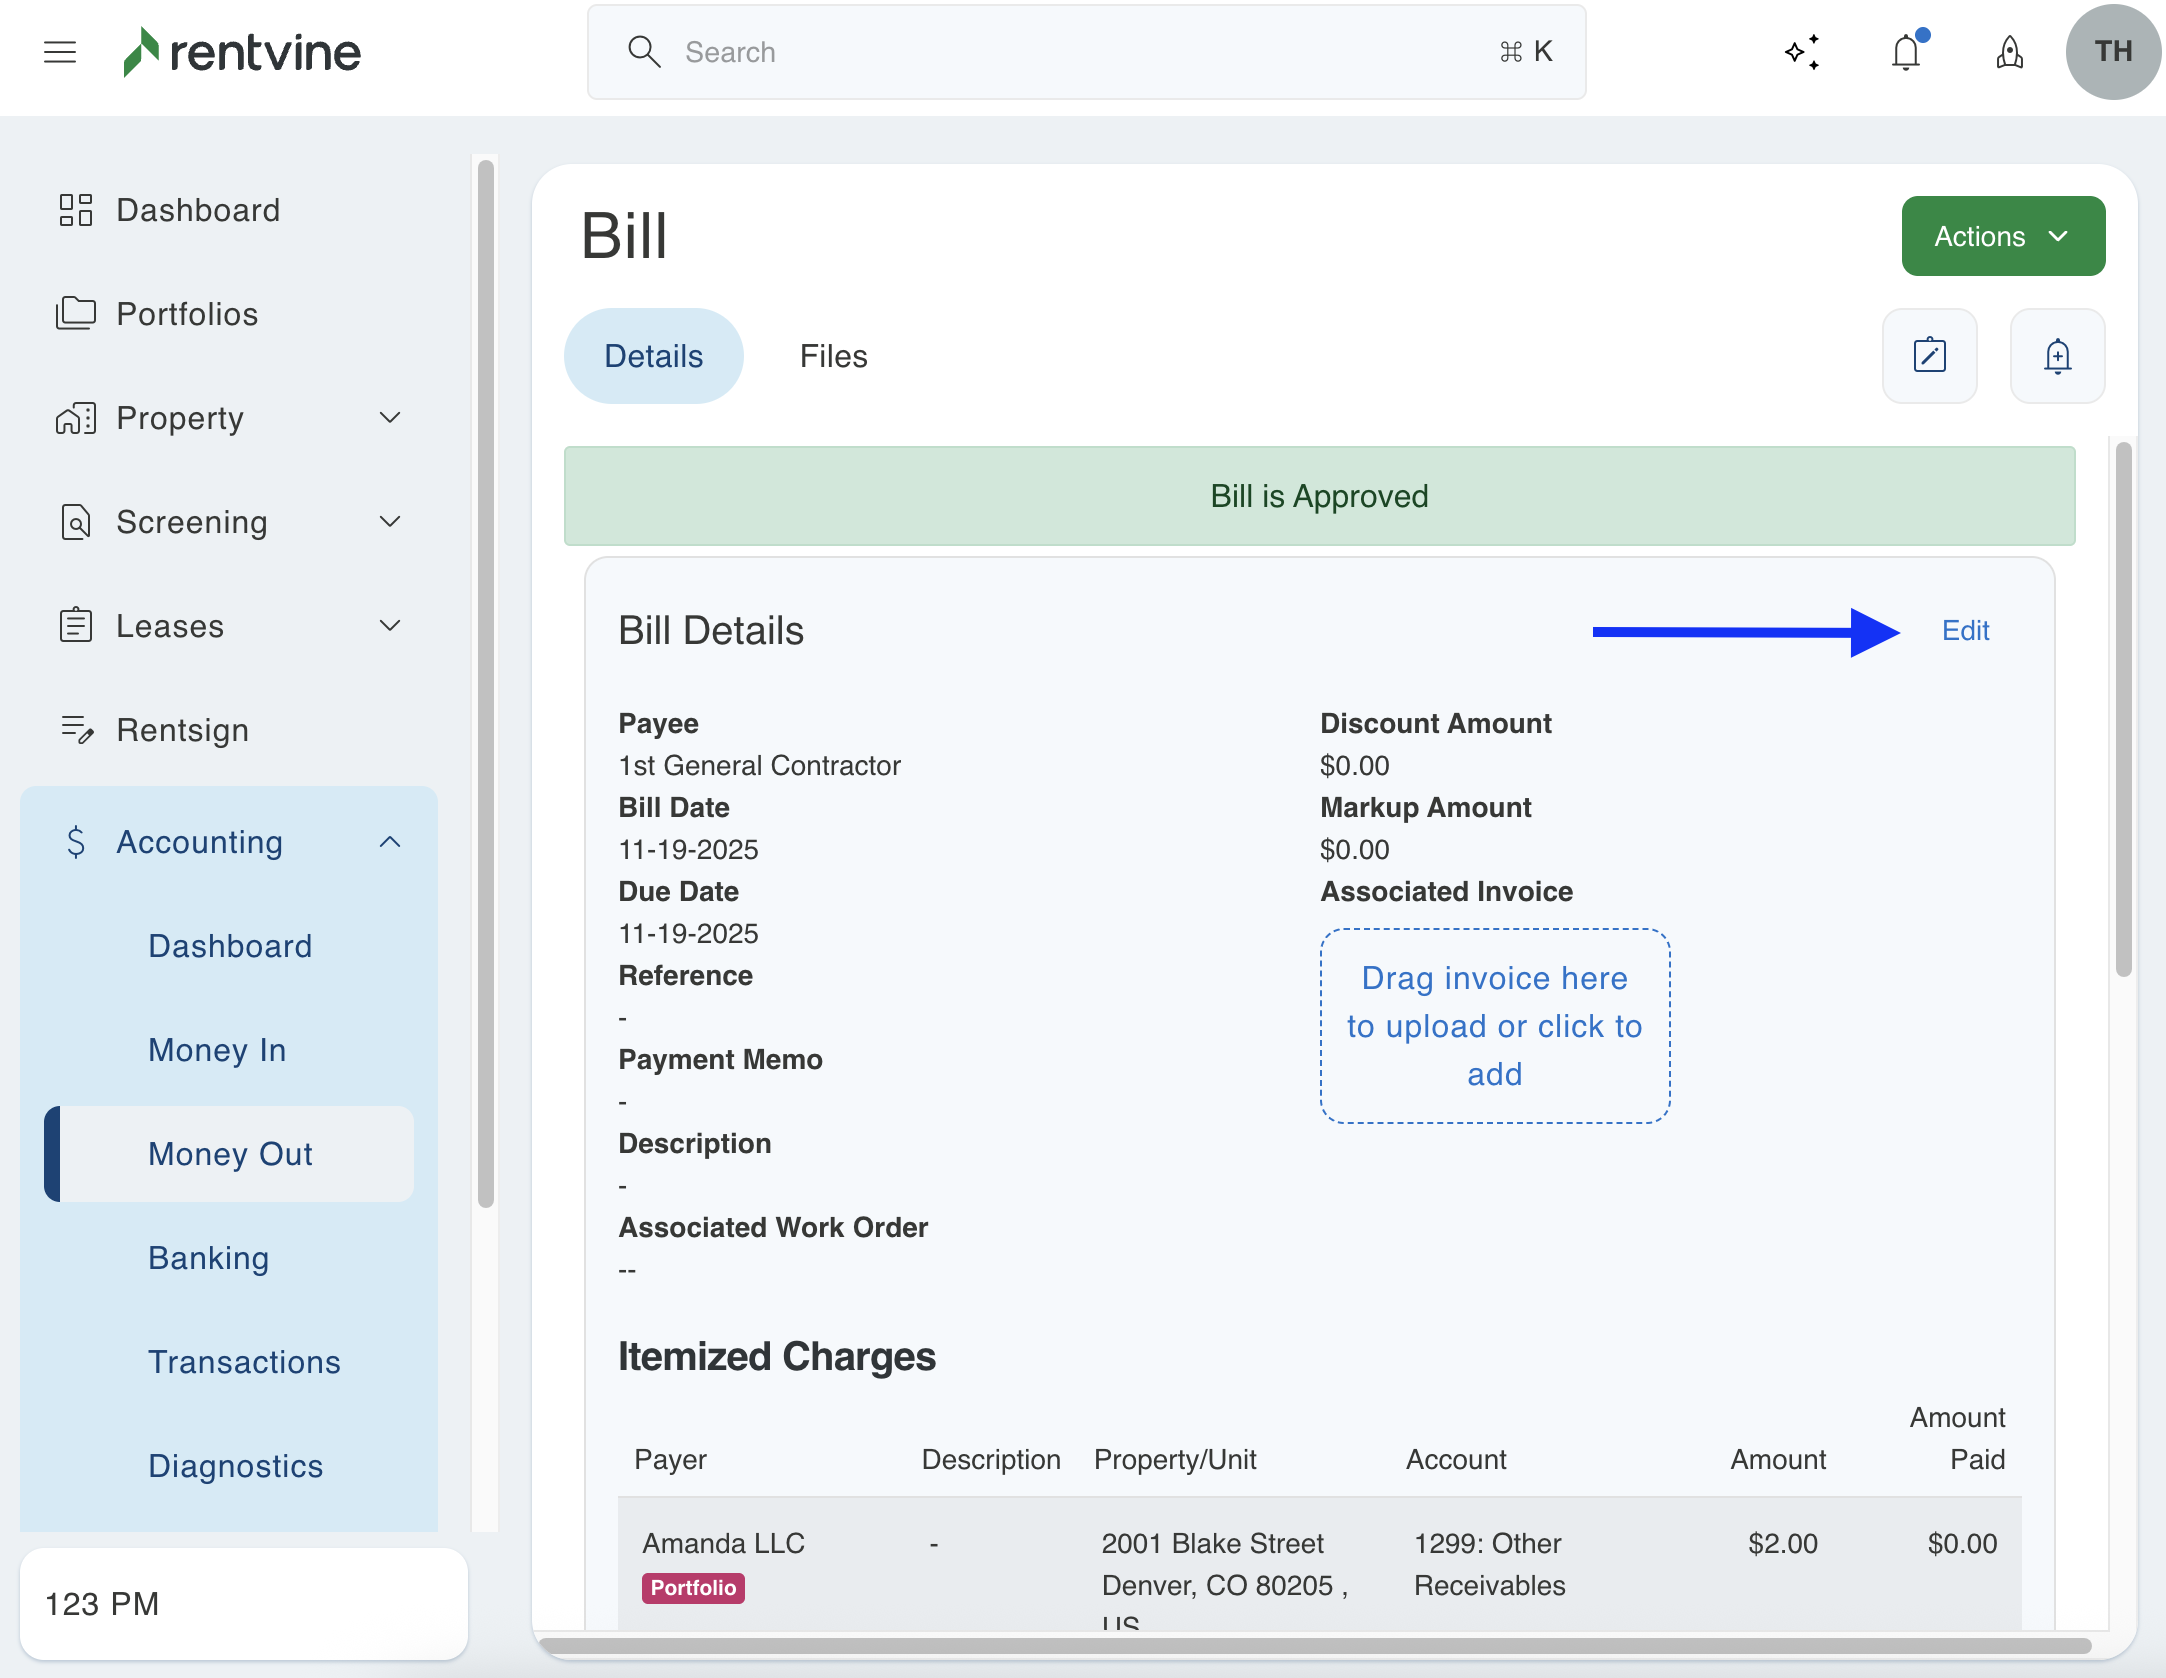2166x1678 pixels.
Task: Collapse the Accounting section
Action: (390, 842)
